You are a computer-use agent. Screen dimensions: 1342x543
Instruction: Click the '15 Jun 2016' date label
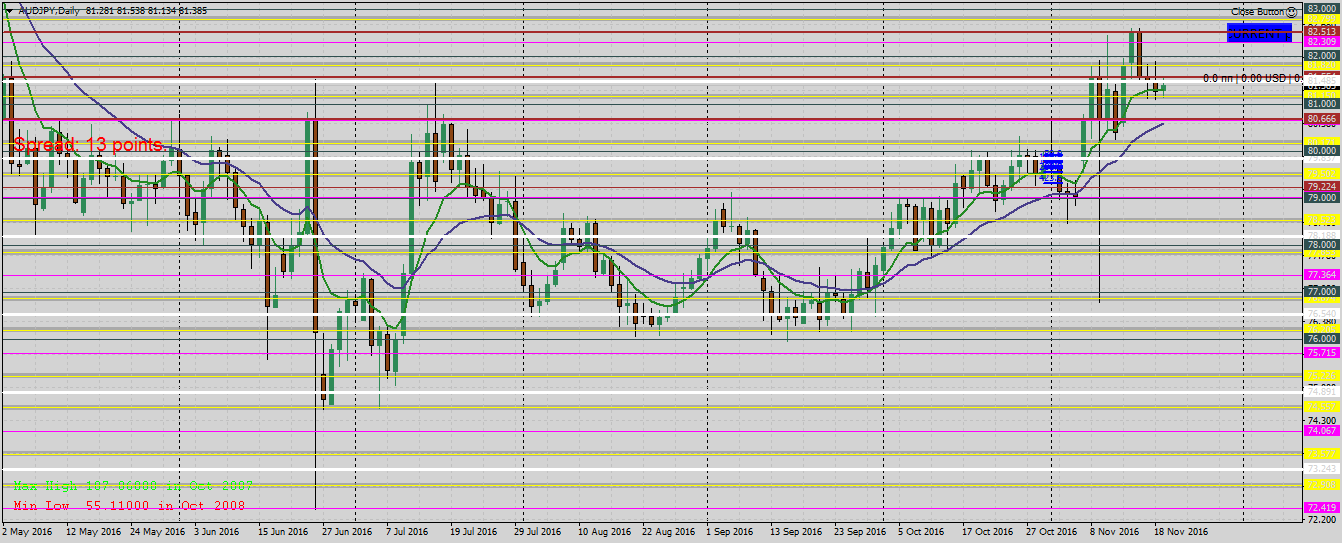284,532
